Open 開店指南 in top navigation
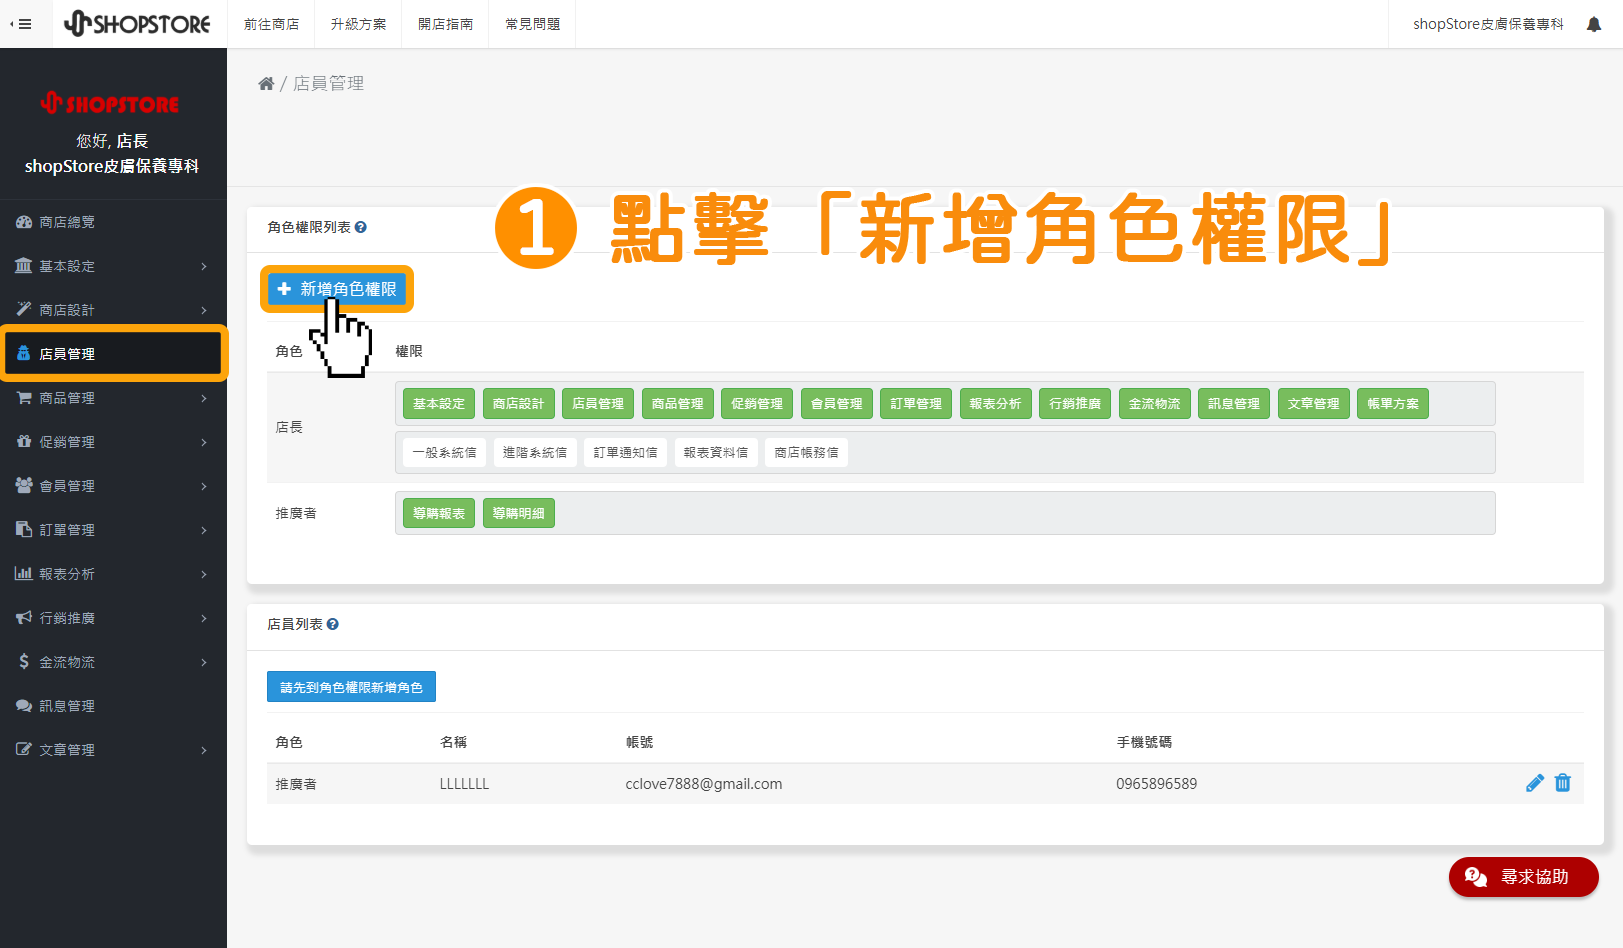Screen dimensions: 1623x948 tap(445, 24)
